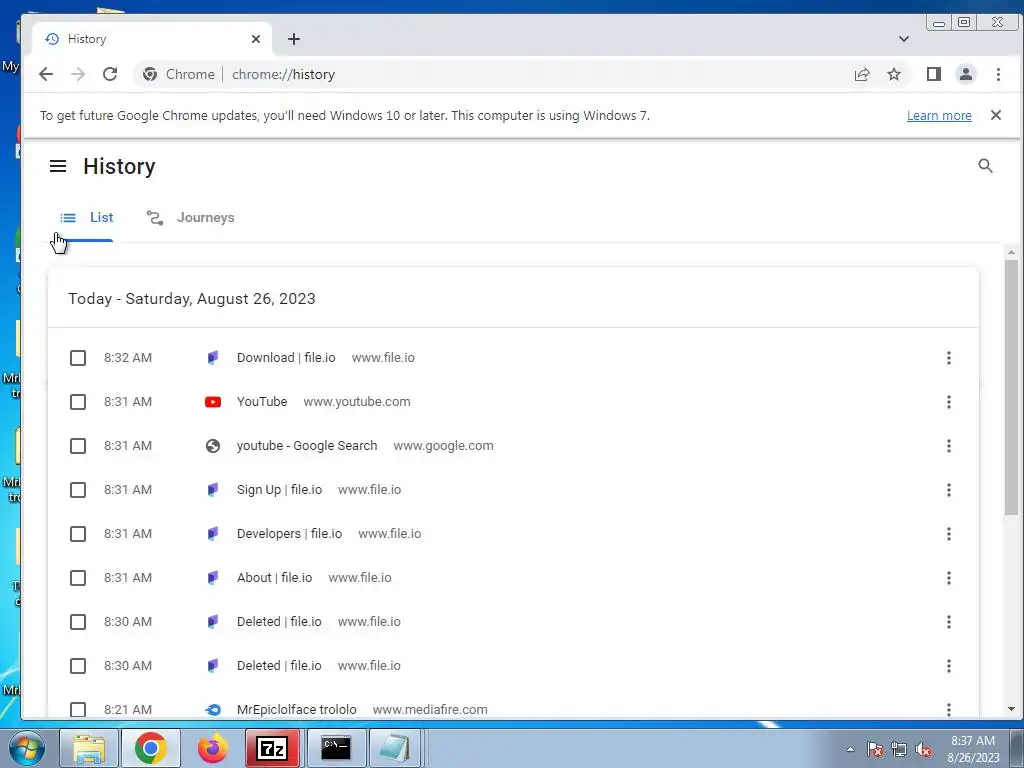Viewport: 1024px width, 768px height.
Task: Click the network tray icon
Action: point(899,749)
